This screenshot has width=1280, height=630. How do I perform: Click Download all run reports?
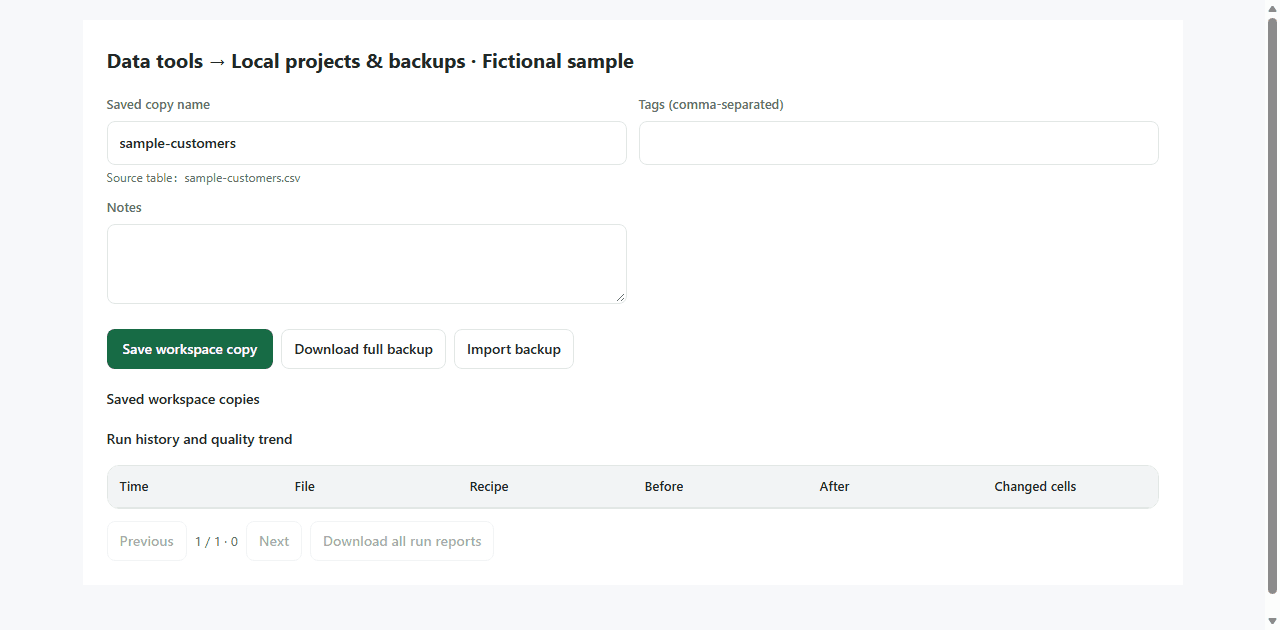pyautogui.click(x=402, y=541)
